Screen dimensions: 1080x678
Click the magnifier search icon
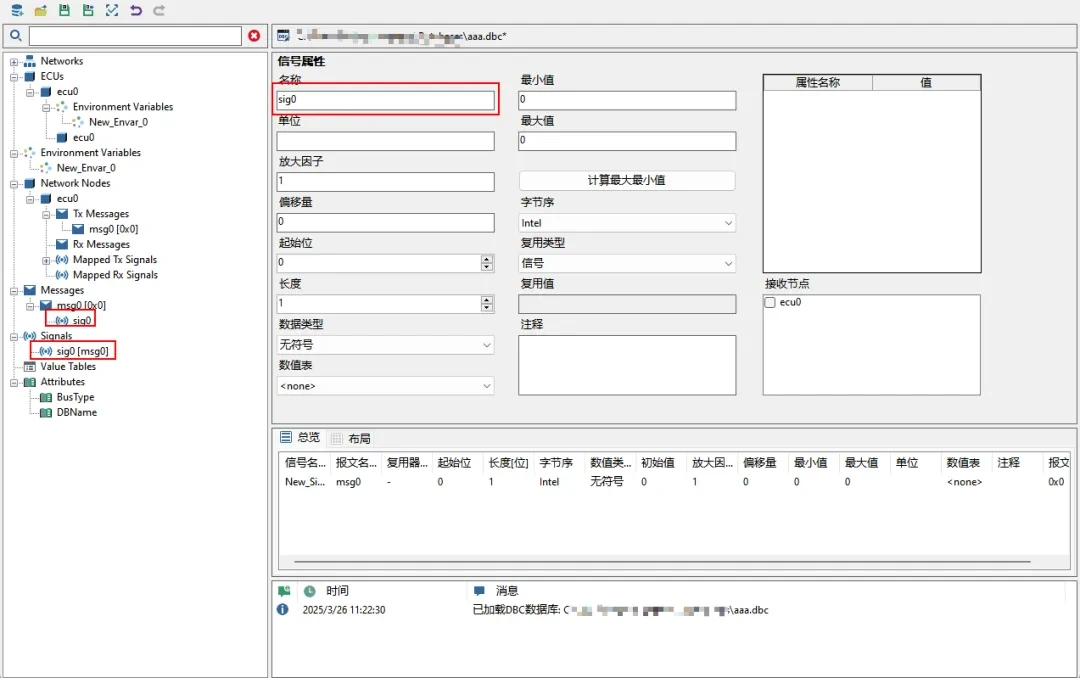click(16, 36)
